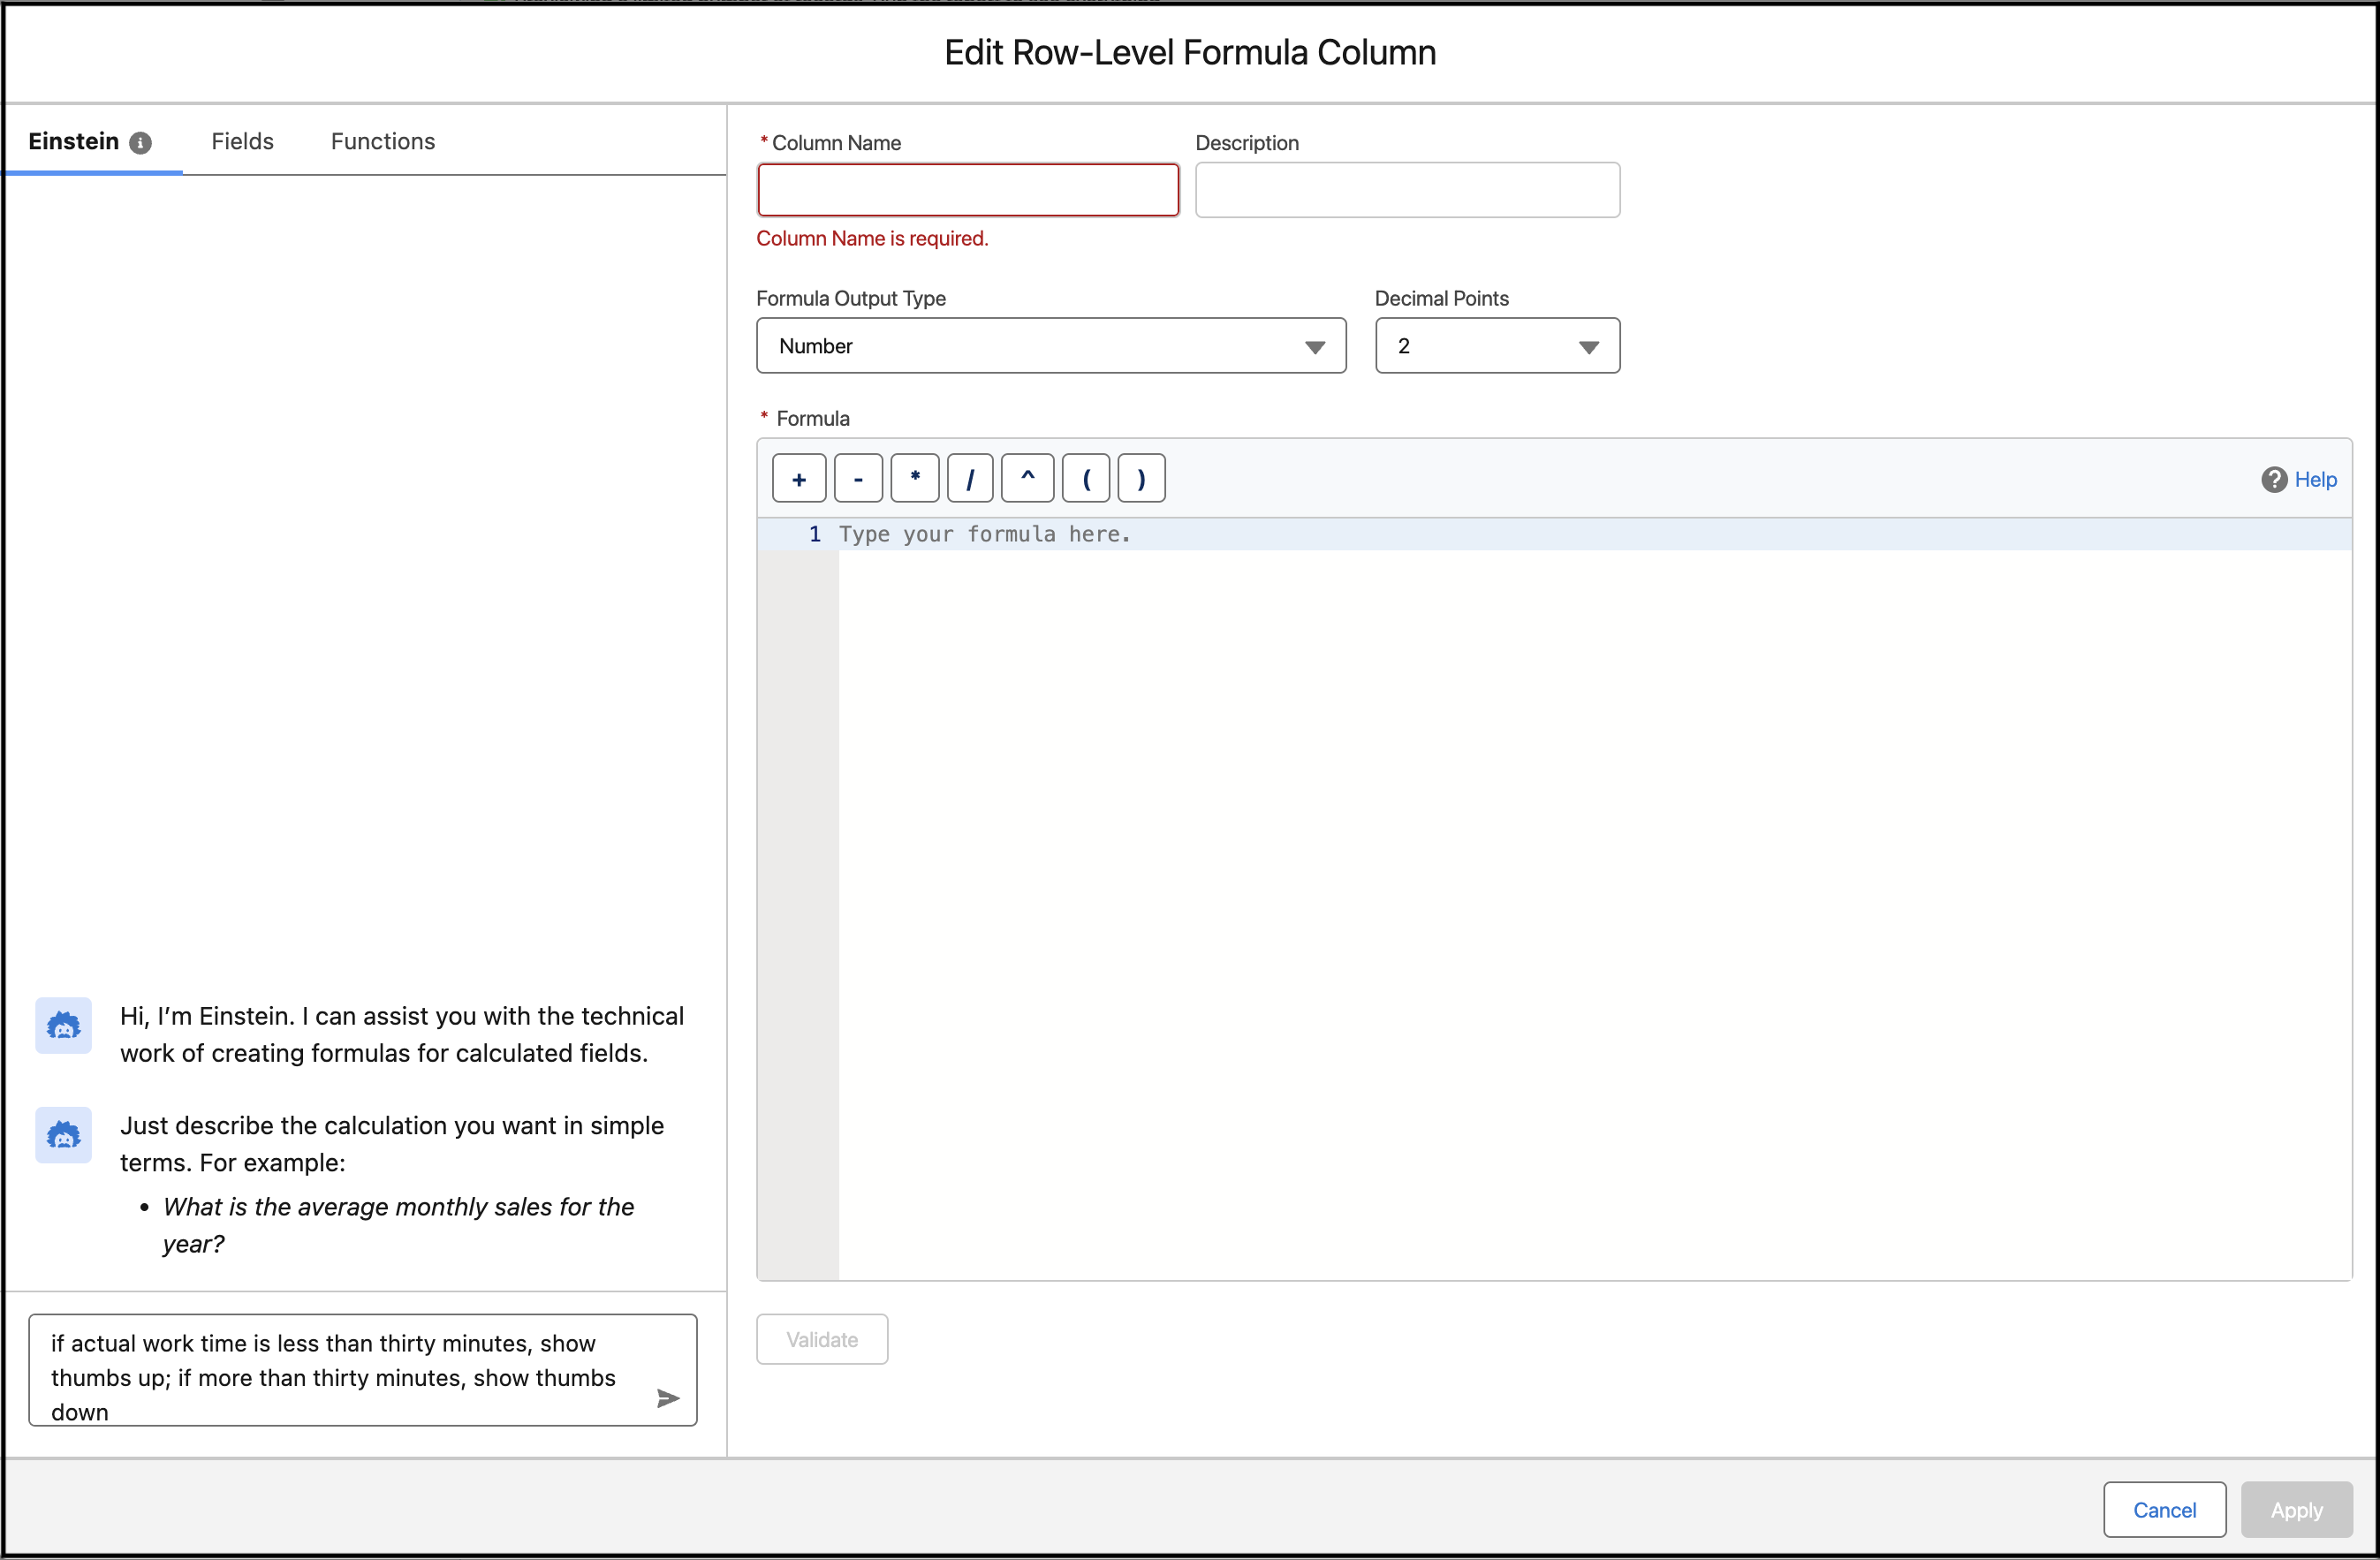The image size is (2380, 1560).
Task: Insert an opening parenthesis
Action: tap(1085, 478)
